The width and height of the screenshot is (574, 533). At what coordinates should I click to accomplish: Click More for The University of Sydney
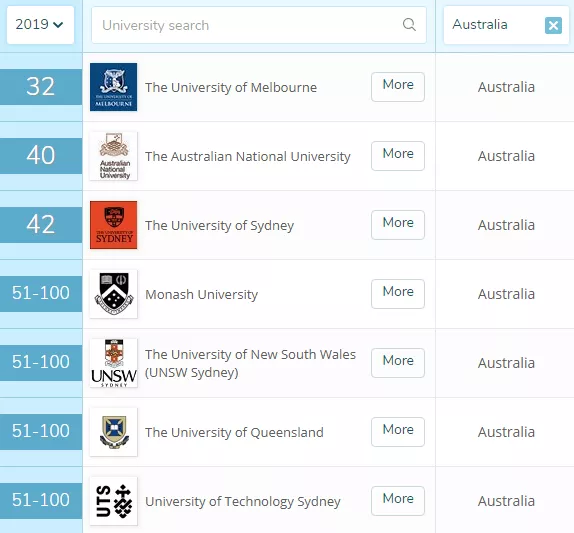[x=398, y=225]
